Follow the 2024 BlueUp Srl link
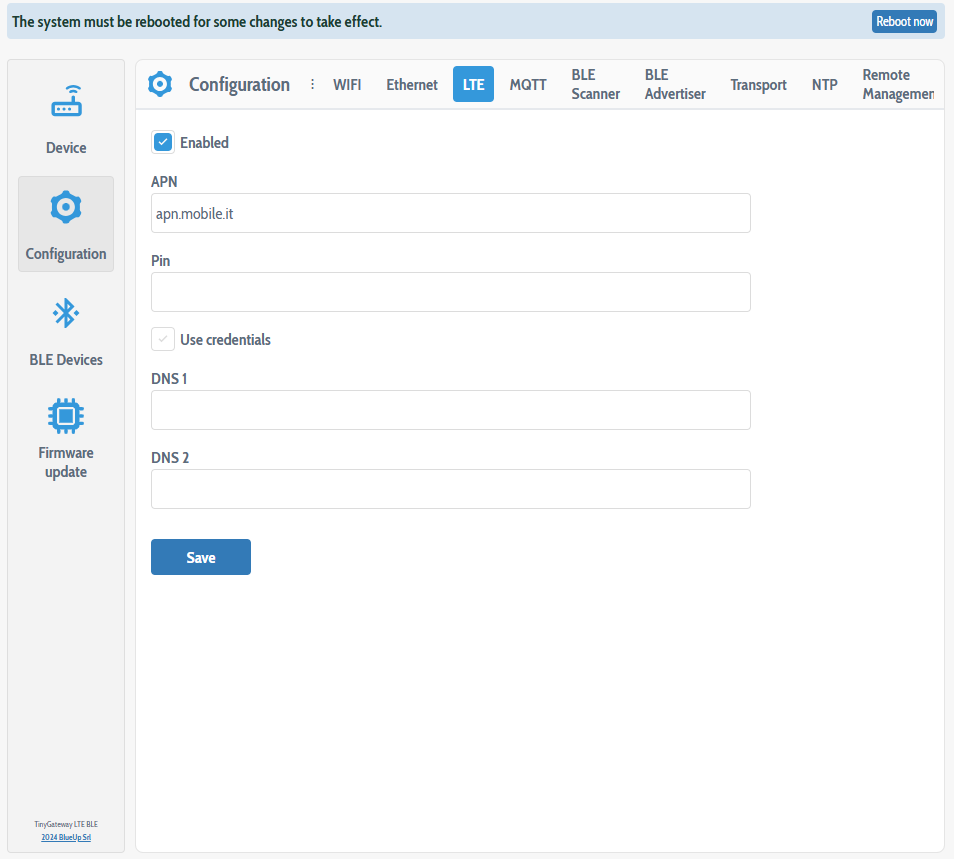The width and height of the screenshot is (954, 859). (x=66, y=837)
